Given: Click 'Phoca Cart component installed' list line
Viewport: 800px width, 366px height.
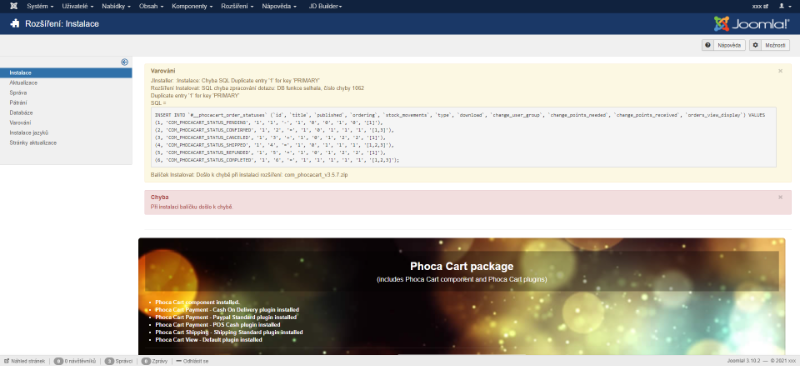Looking at the screenshot, I should pos(197,302).
